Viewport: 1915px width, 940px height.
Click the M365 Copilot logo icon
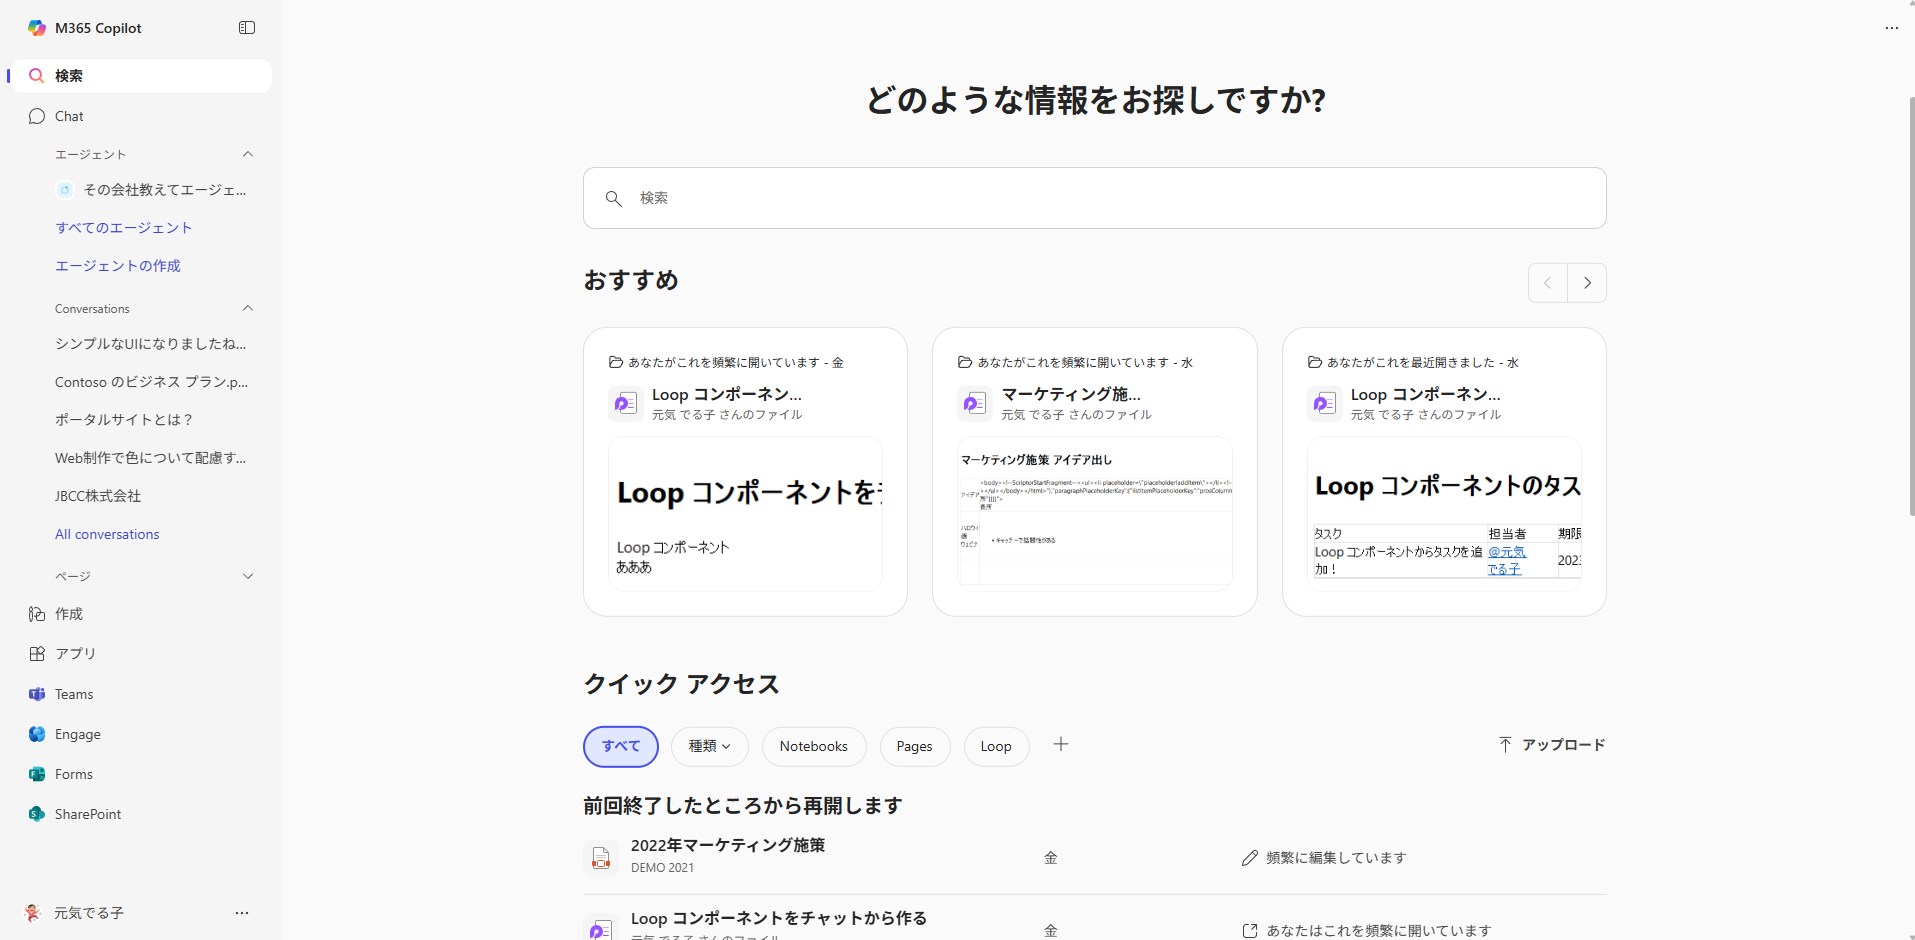tap(37, 28)
